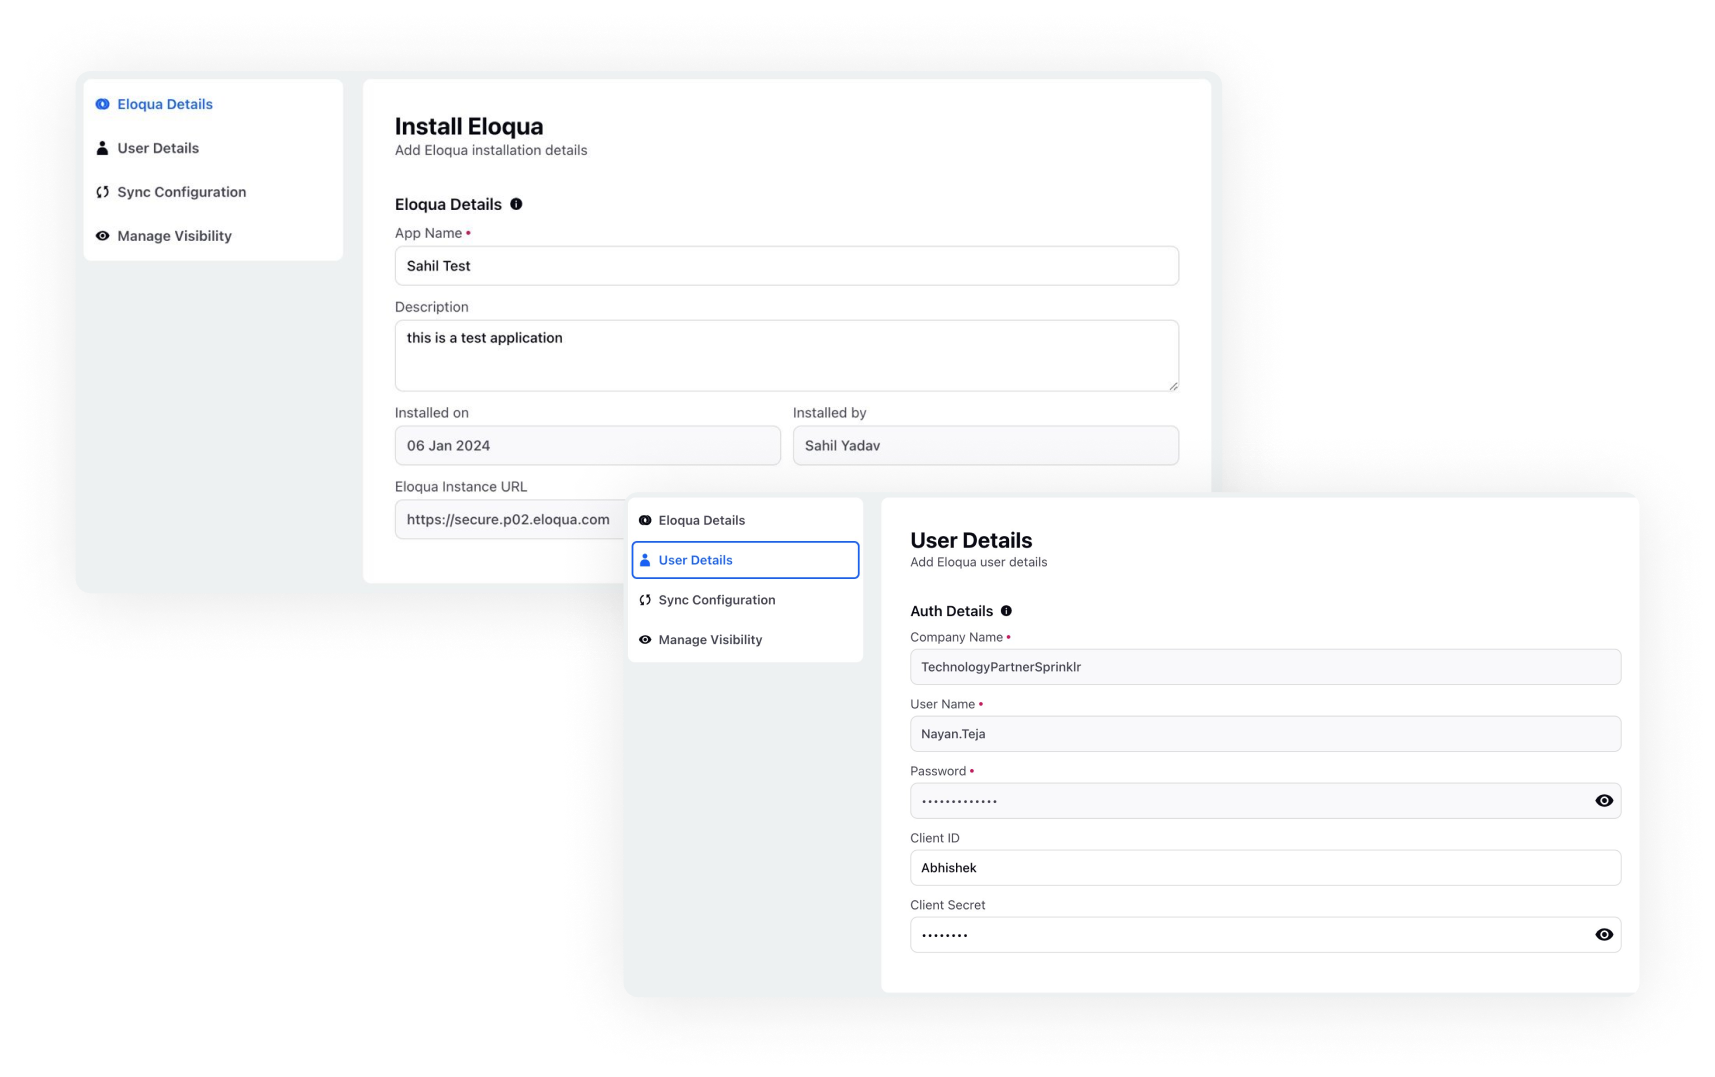Show the hidden Client Secret
The image size is (1715, 1077).
coord(1603,934)
